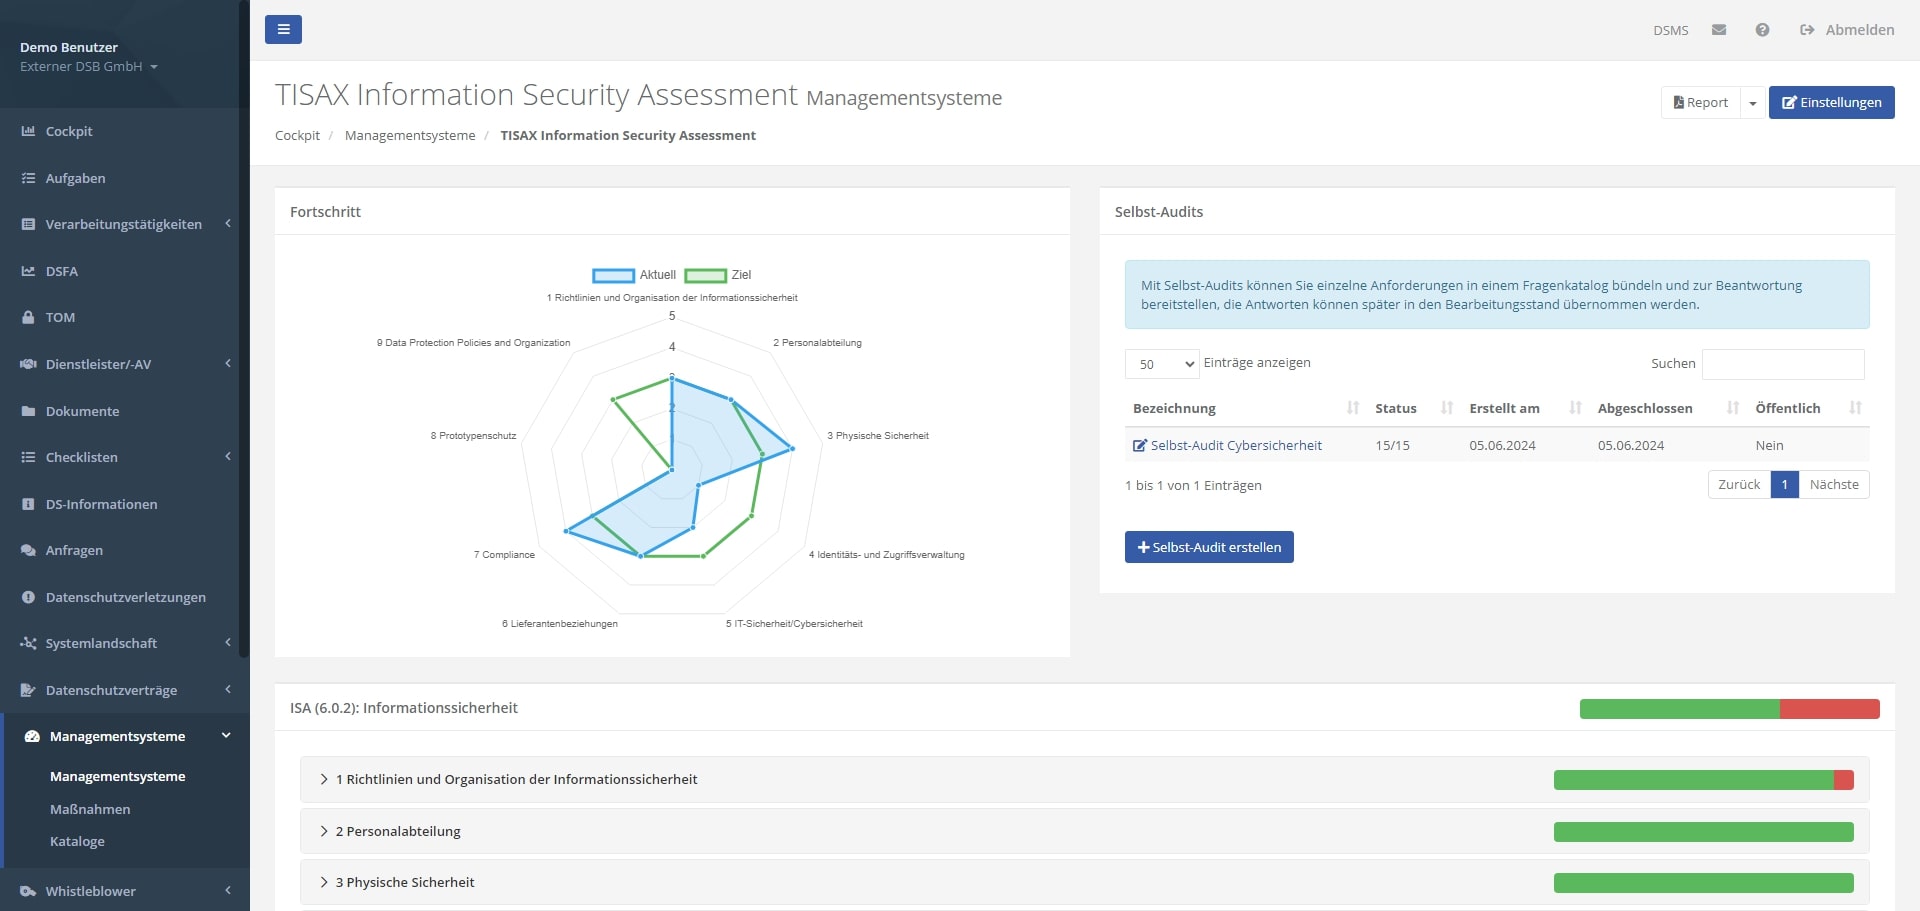Click the Checklisten list icon

pos(28,457)
